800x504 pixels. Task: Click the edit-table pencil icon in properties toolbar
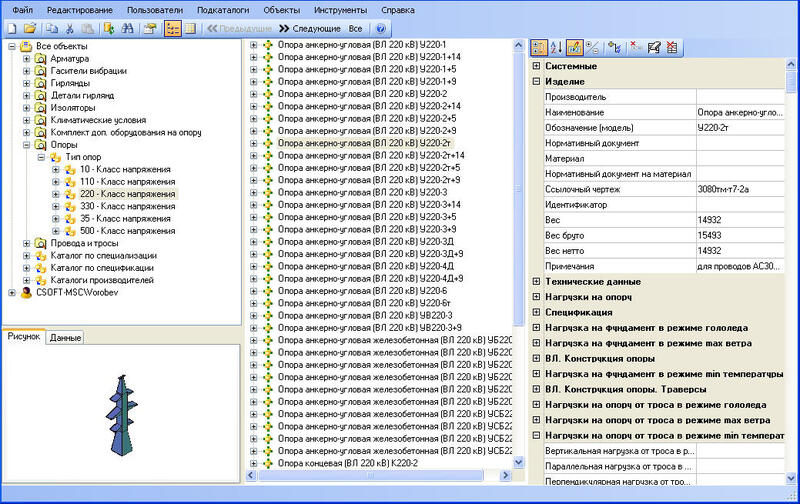click(x=654, y=47)
